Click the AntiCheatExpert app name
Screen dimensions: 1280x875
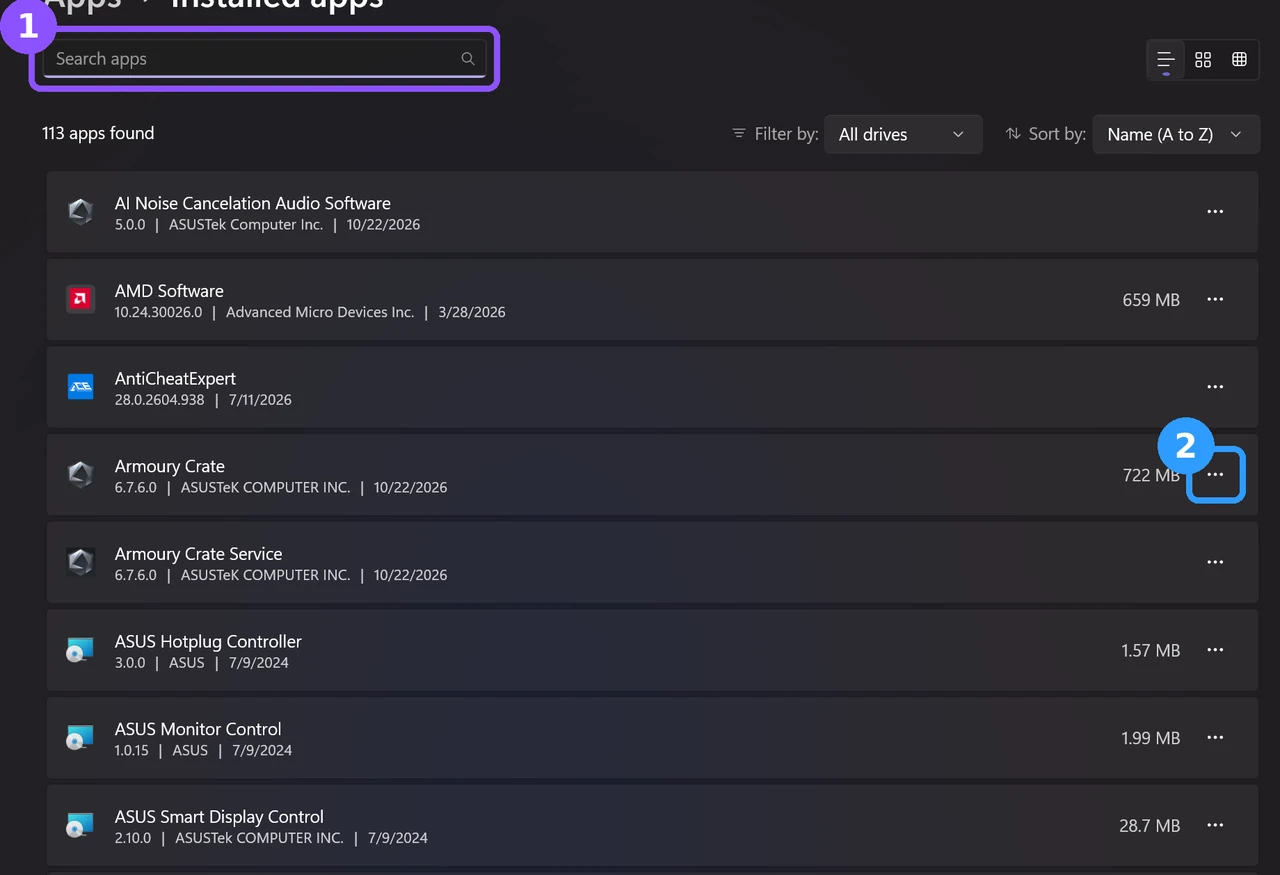pyautogui.click(x=175, y=379)
